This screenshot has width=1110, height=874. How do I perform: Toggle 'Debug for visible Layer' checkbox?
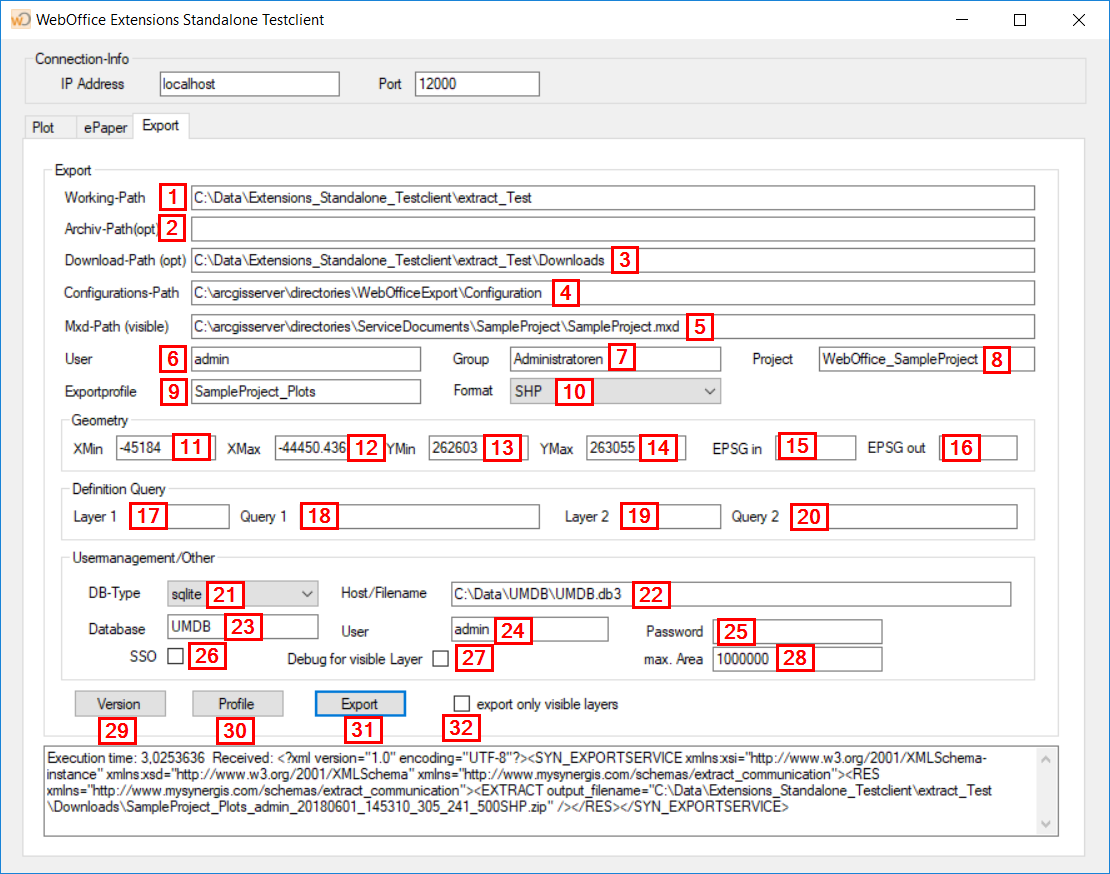[441, 658]
